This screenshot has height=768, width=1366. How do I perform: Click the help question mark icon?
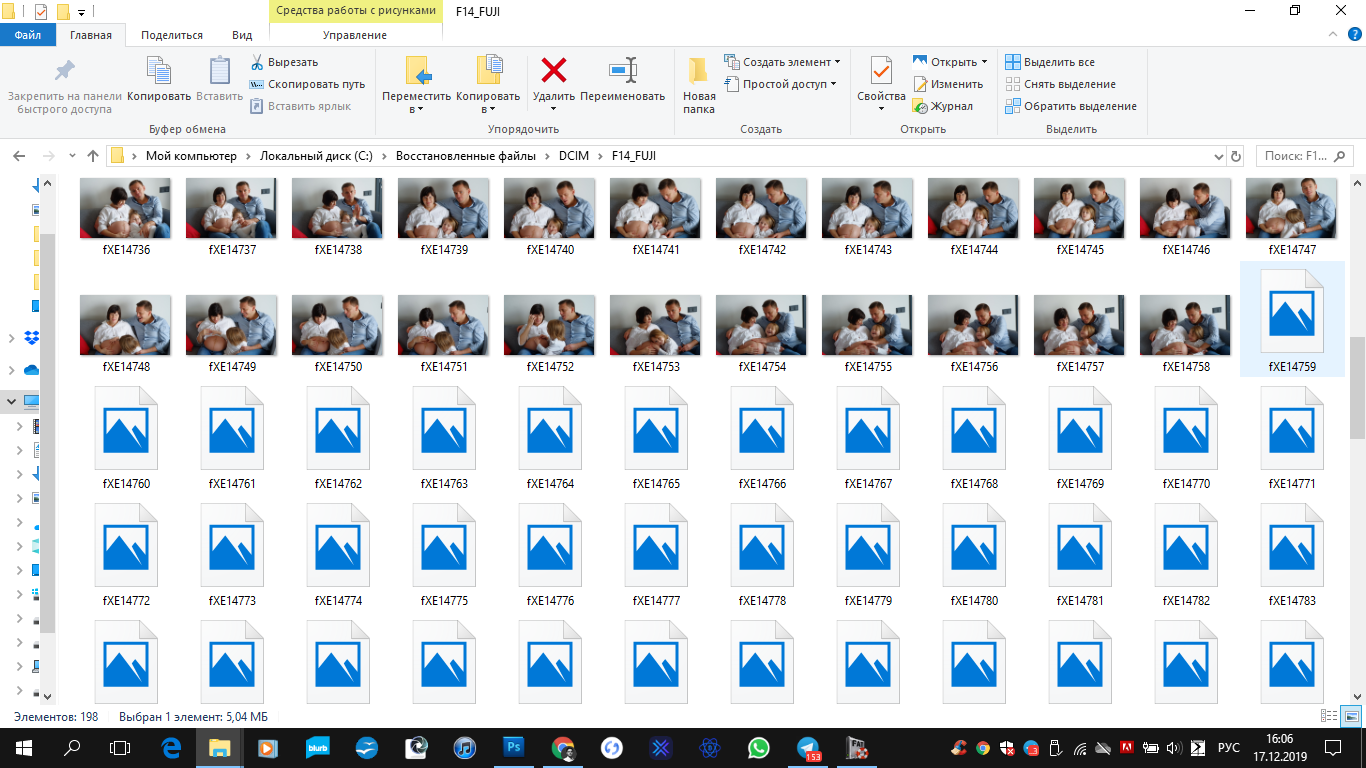[x=1355, y=35]
